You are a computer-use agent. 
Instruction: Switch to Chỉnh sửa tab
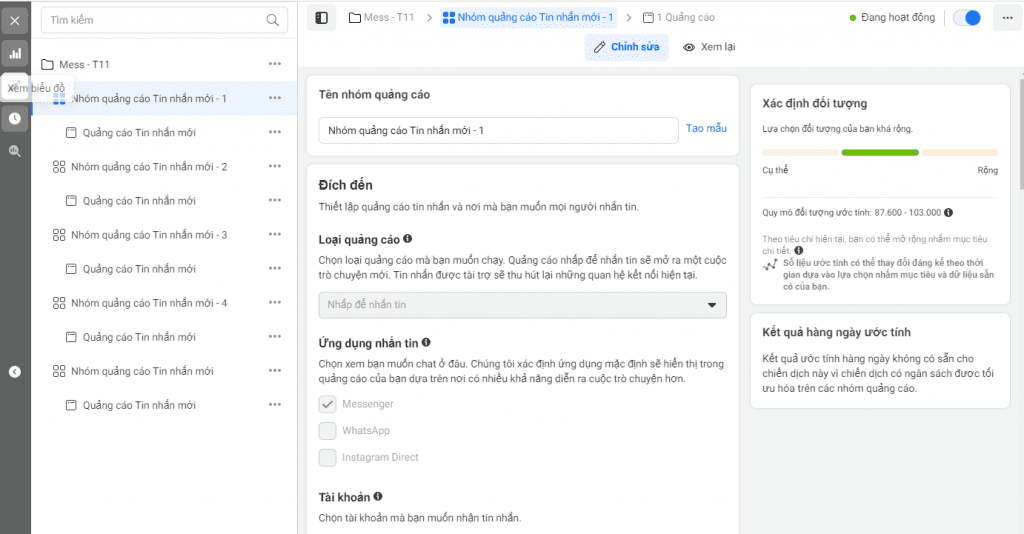(626, 47)
